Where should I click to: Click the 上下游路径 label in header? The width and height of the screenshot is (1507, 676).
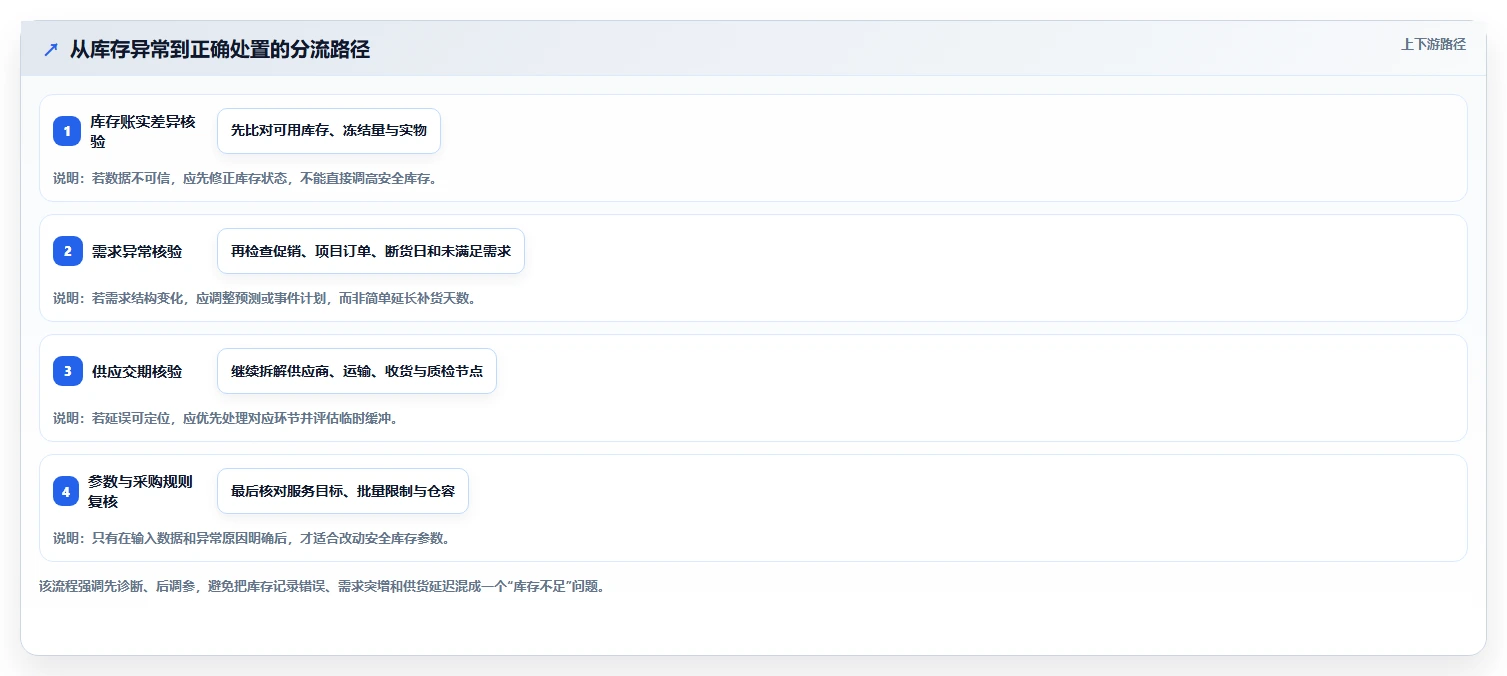pos(1433,44)
